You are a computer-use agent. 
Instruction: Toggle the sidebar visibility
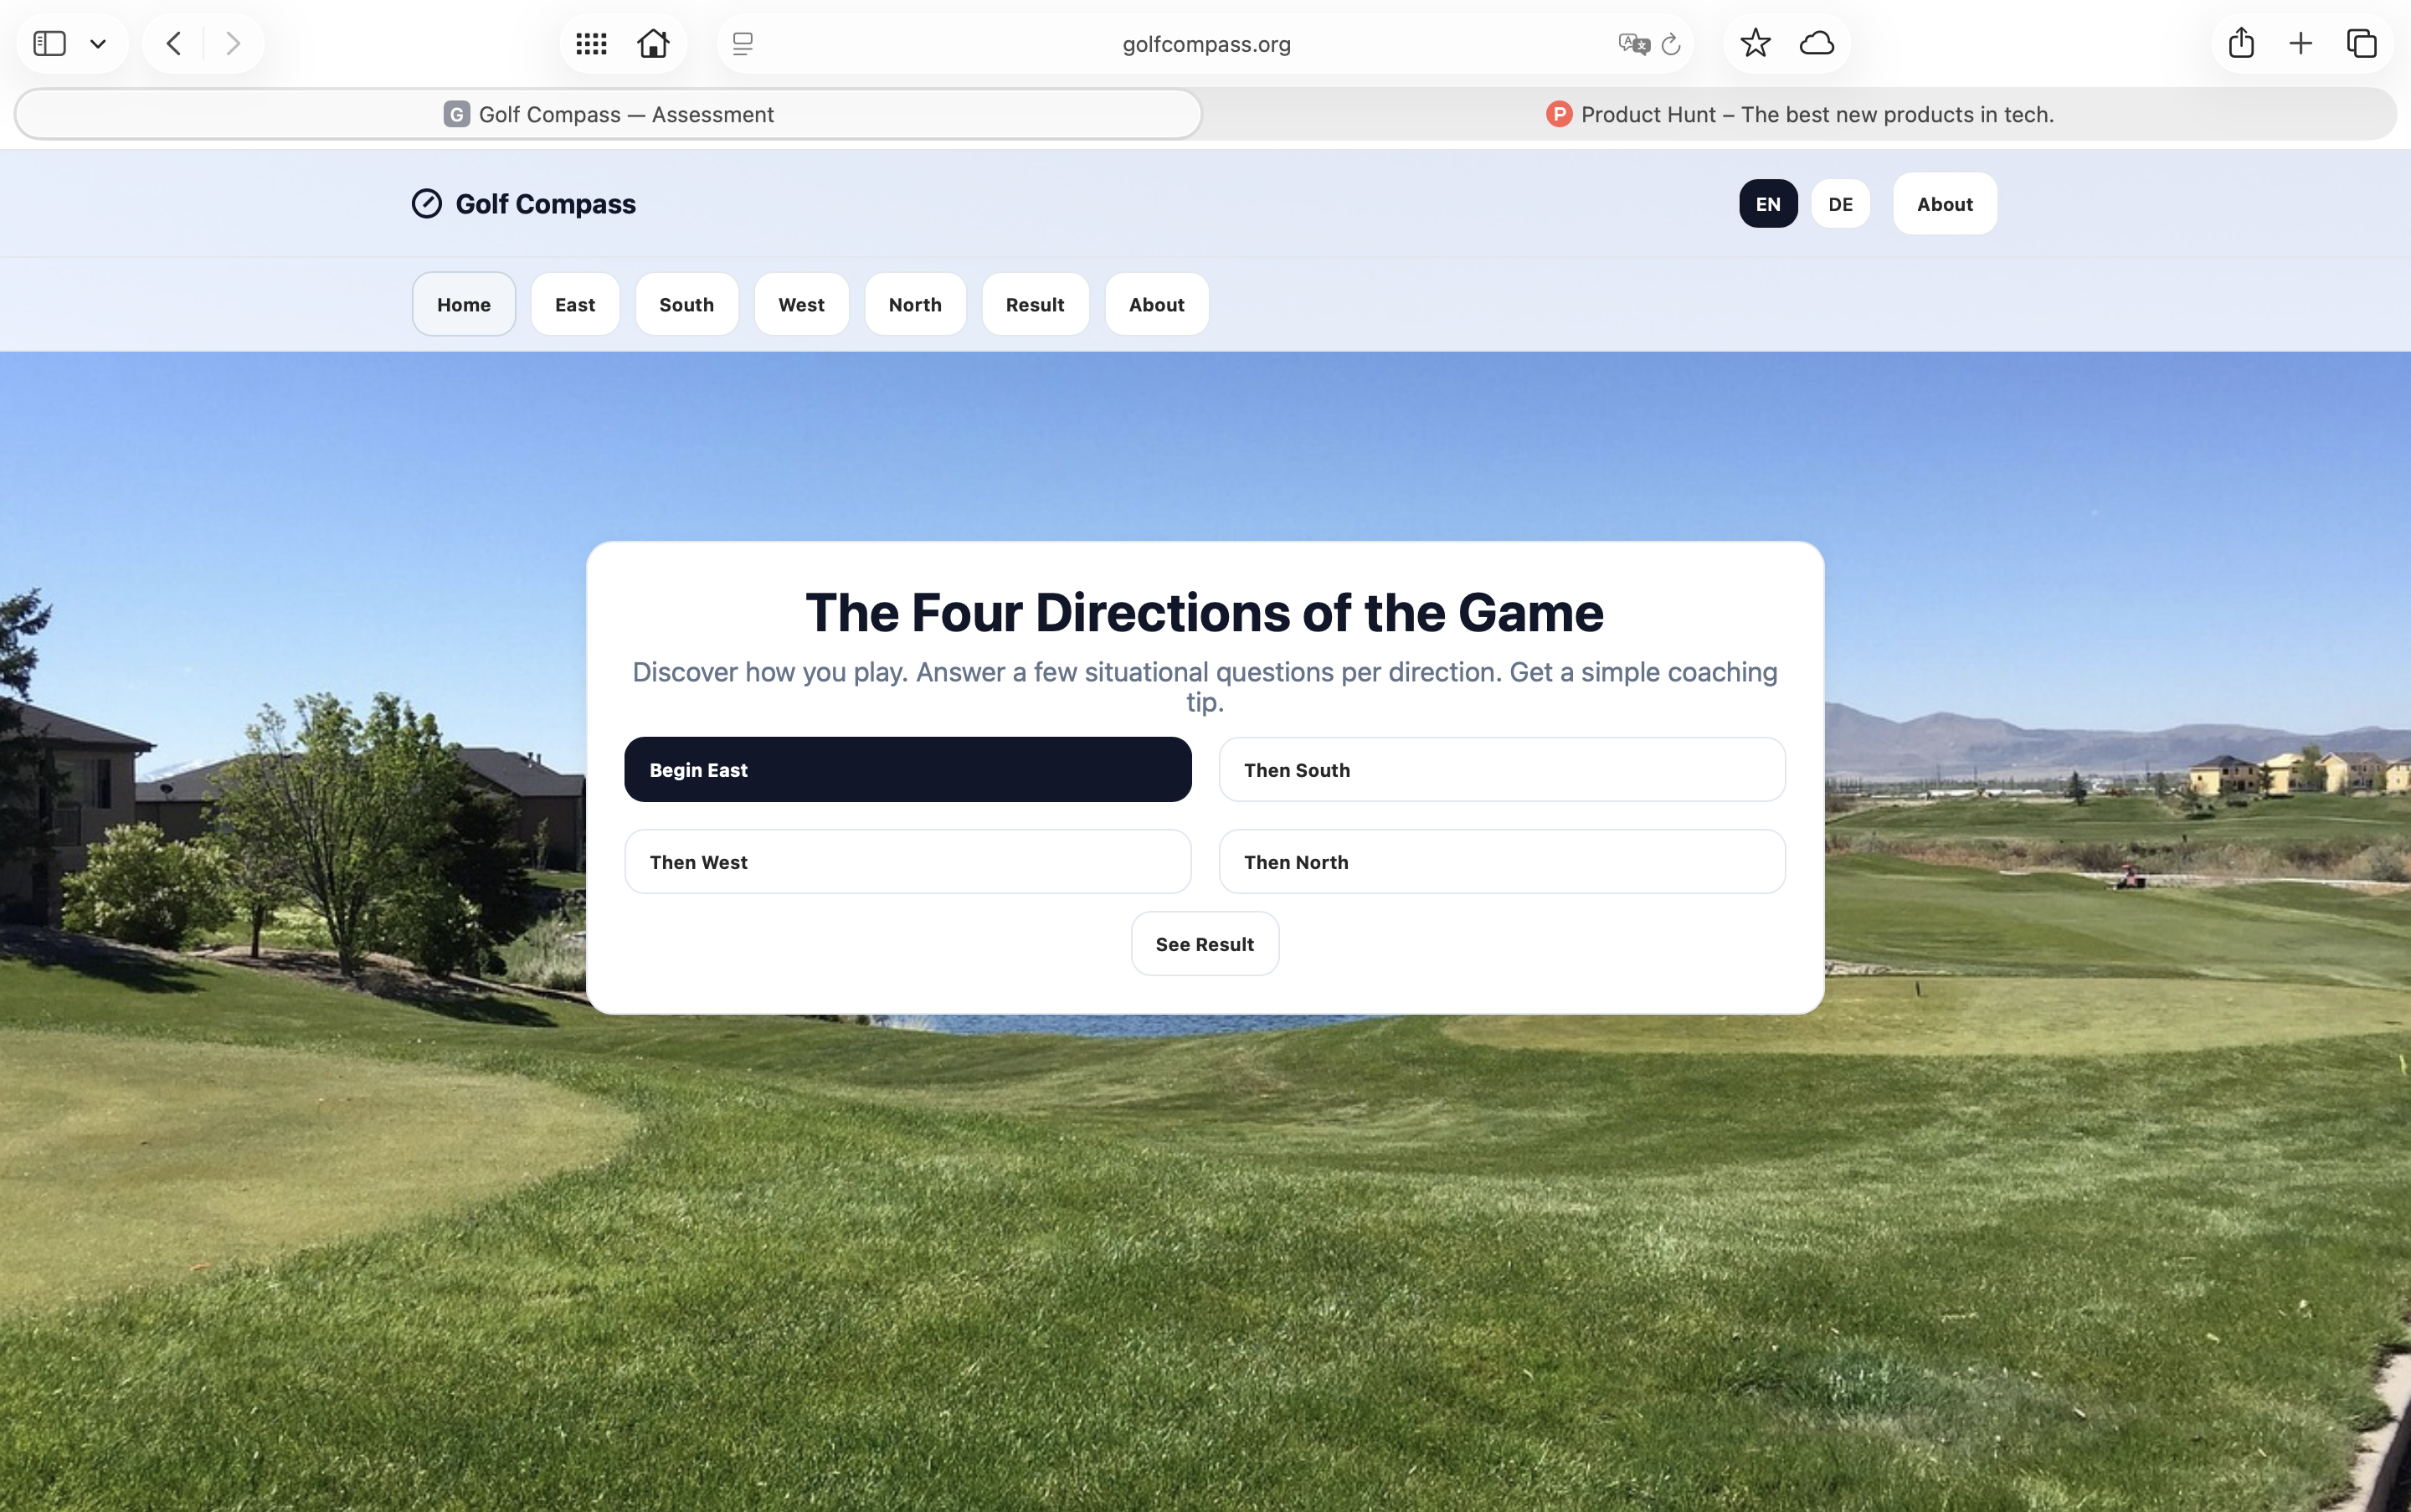(x=49, y=43)
